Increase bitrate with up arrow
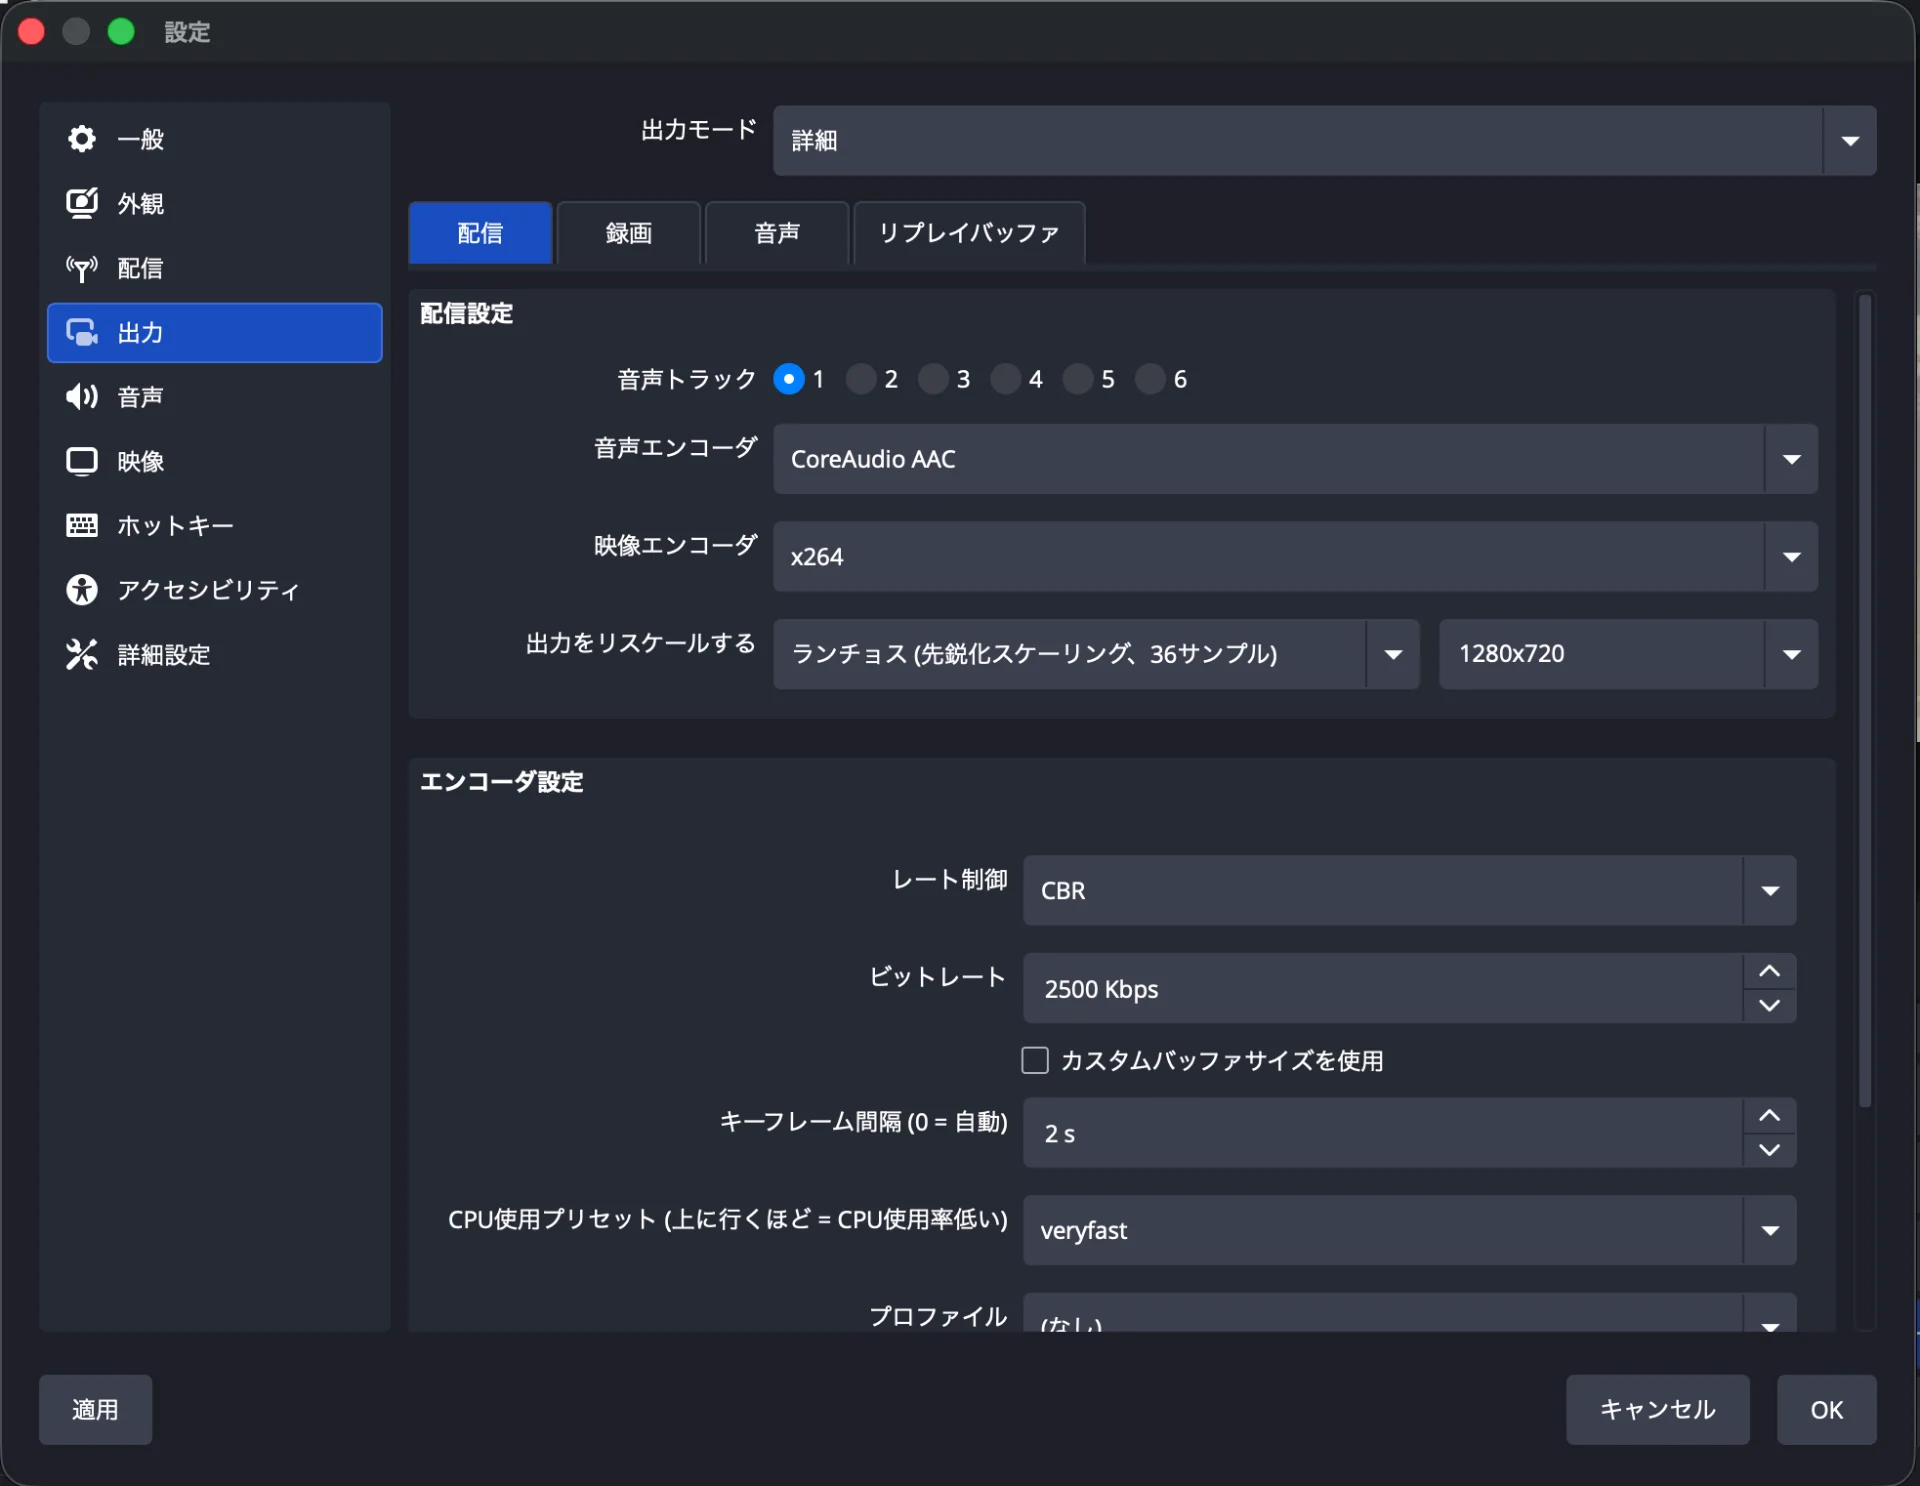The image size is (1920, 1486). (1769, 971)
